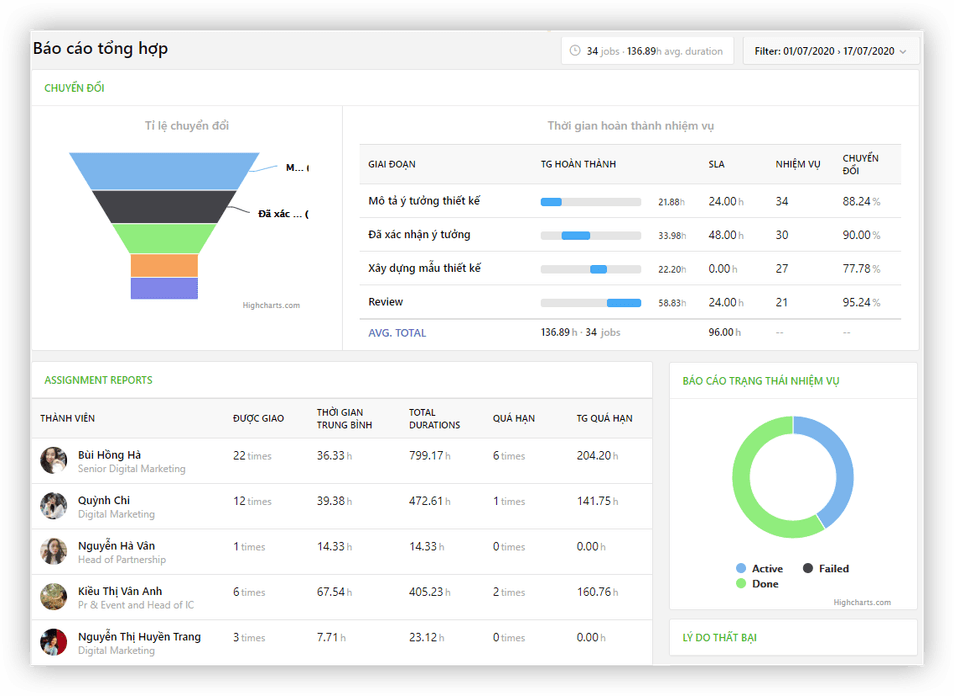Click the Filter dropdown chevron arrow
This screenshot has width=954, height=696.
coord(903,52)
